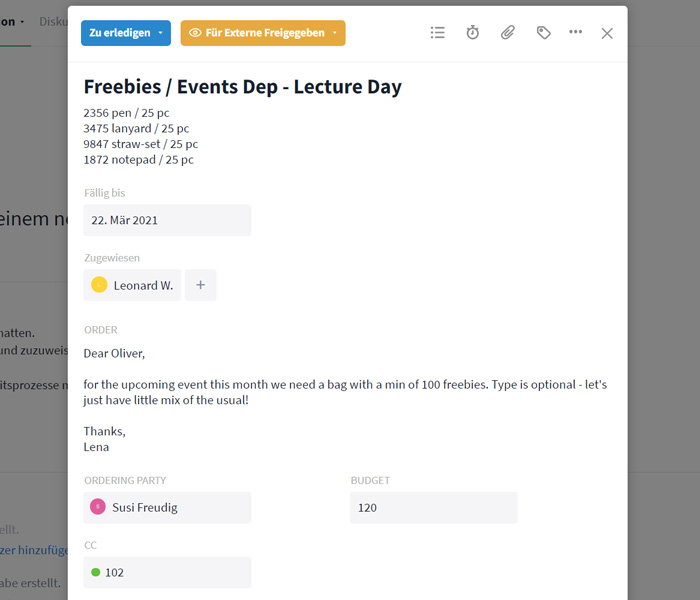The image size is (700, 600).
Task: Open the tags icon
Action: pyautogui.click(x=543, y=33)
